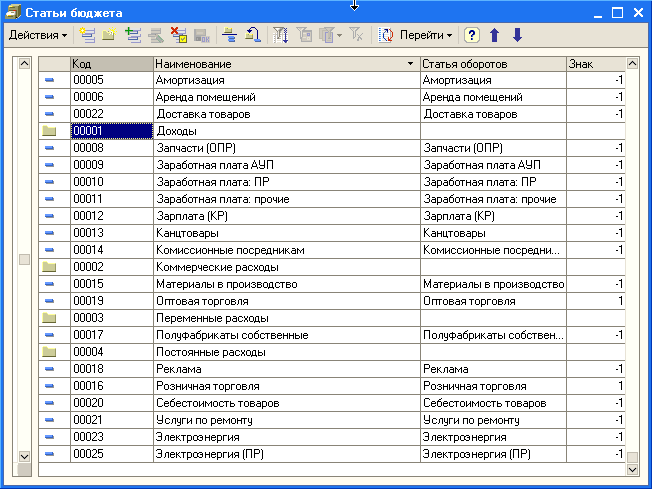Click the Add new item icon
The height and width of the screenshot is (489, 652).
88,35
